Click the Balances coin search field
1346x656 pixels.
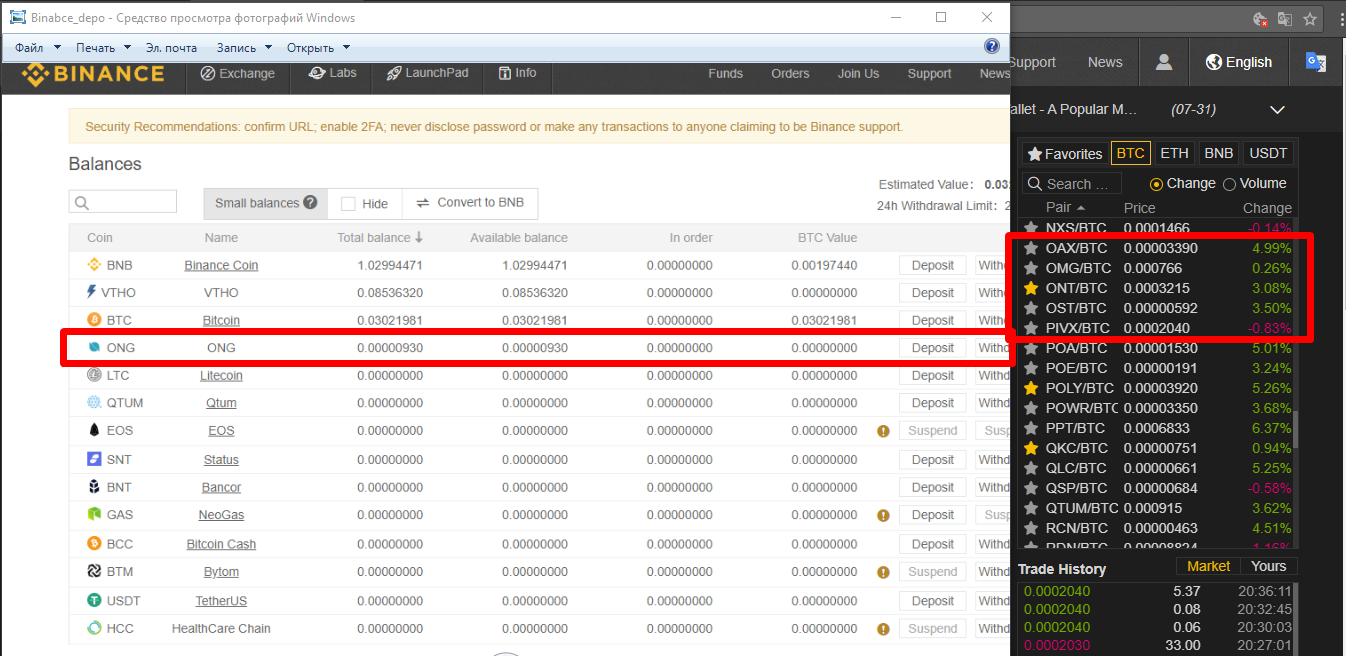122,201
